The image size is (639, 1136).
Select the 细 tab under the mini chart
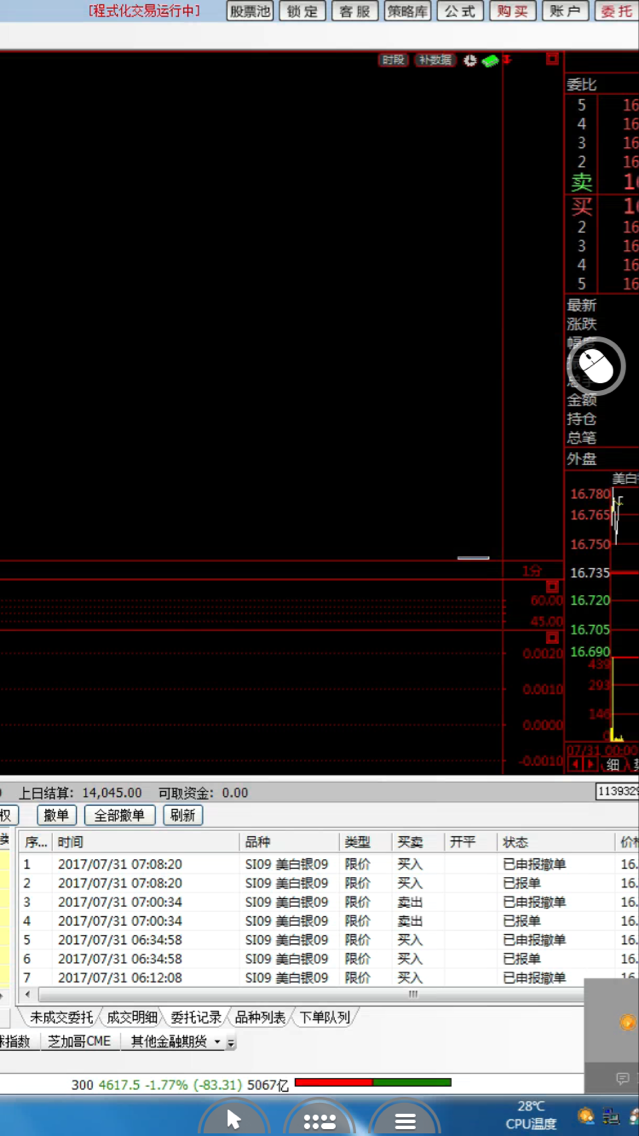(x=613, y=764)
